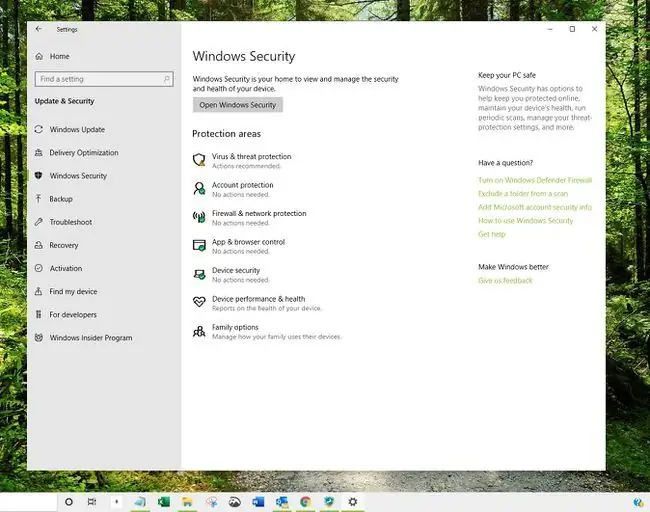The width and height of the screenshot is (650, 512).
Task: Open Device performance & health area
Action: tap(257, 303)
